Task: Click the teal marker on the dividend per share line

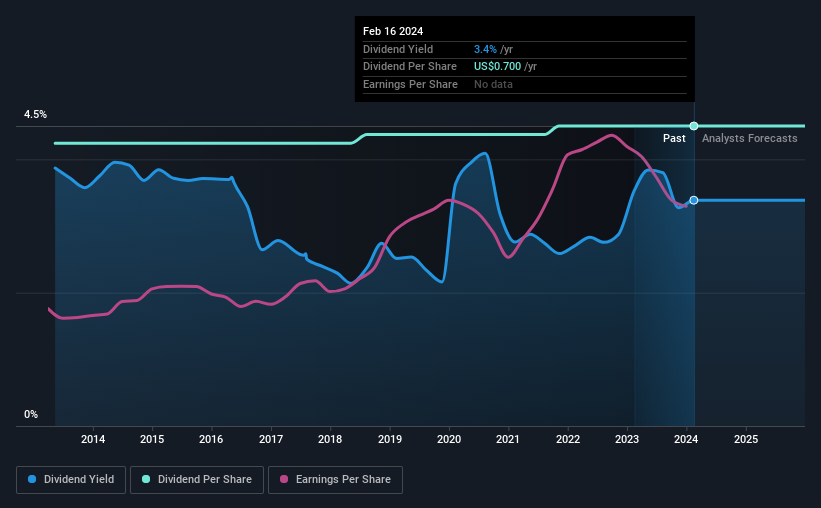Action: click(x=694, y=126)
